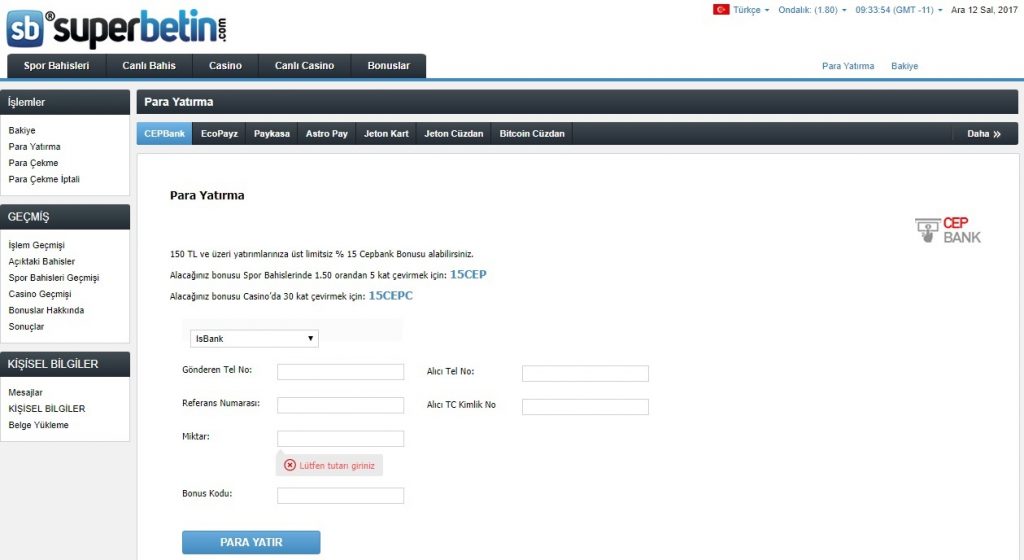The height and width of the screenshot is (560, 1024).
Task: Click the Turkish flag icon
Action: [x=720, y=9]
